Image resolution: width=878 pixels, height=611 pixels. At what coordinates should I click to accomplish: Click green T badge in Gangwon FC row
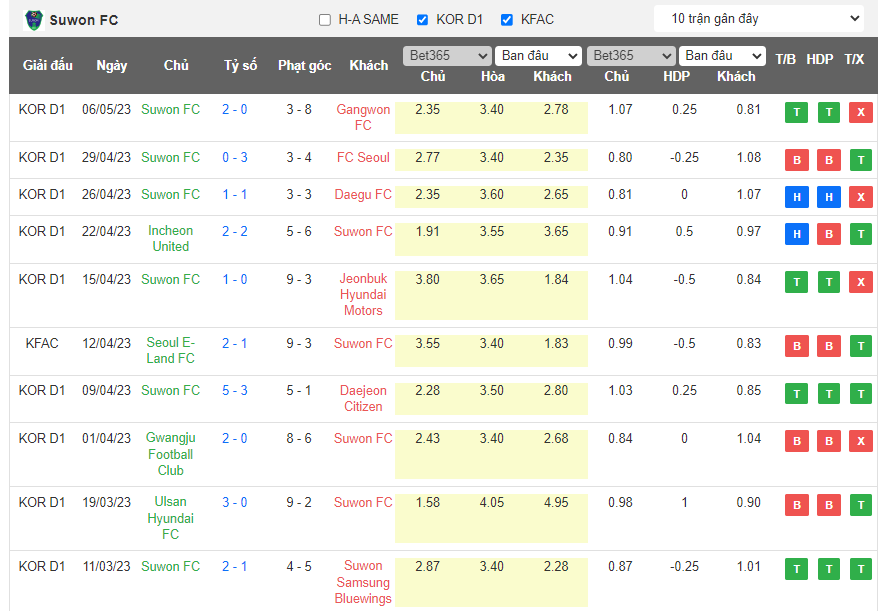[796, 112]
